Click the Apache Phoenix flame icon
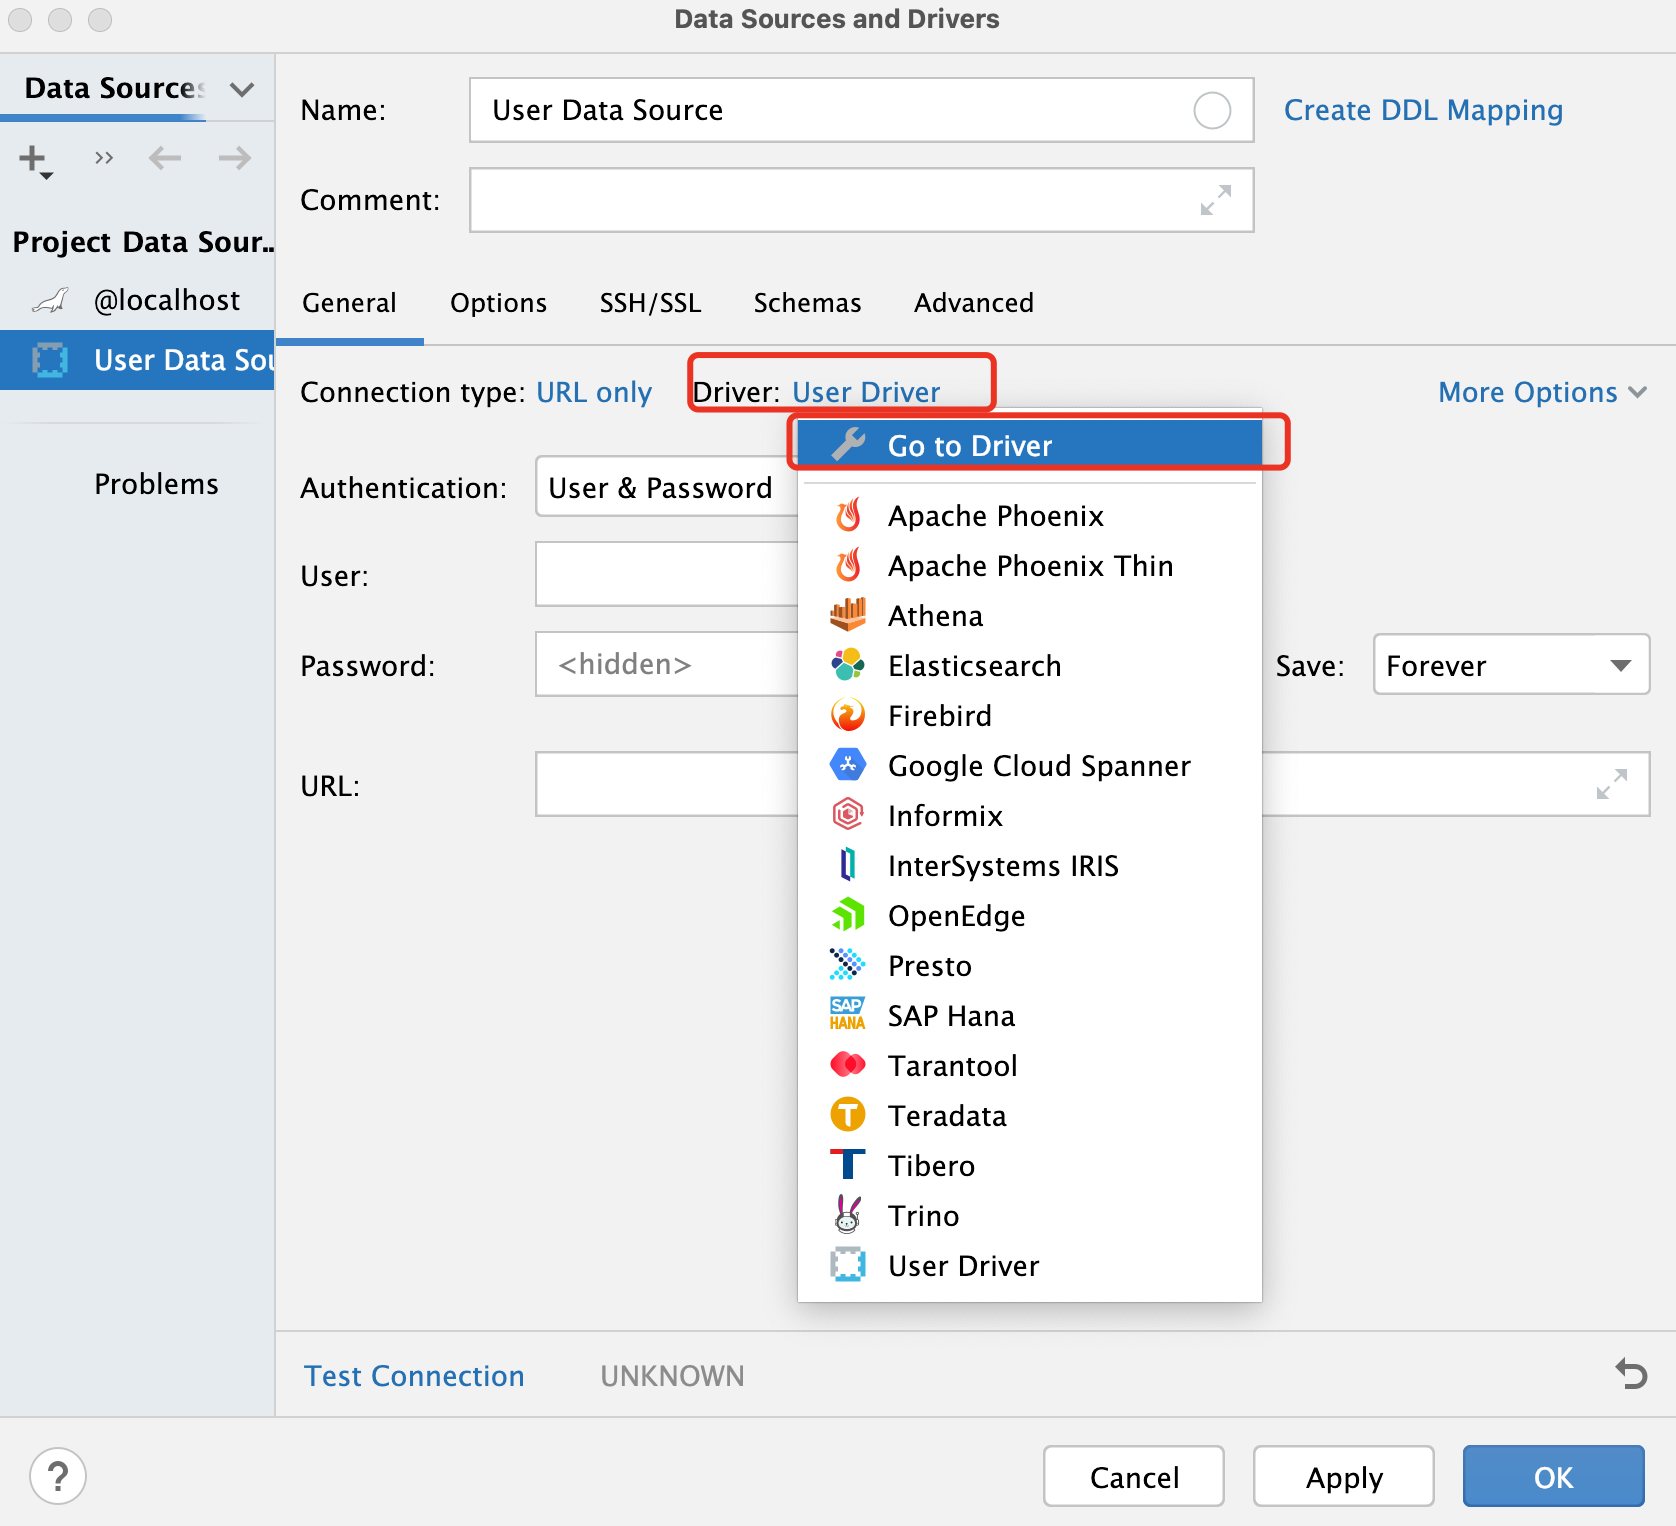 coord(848,515)
